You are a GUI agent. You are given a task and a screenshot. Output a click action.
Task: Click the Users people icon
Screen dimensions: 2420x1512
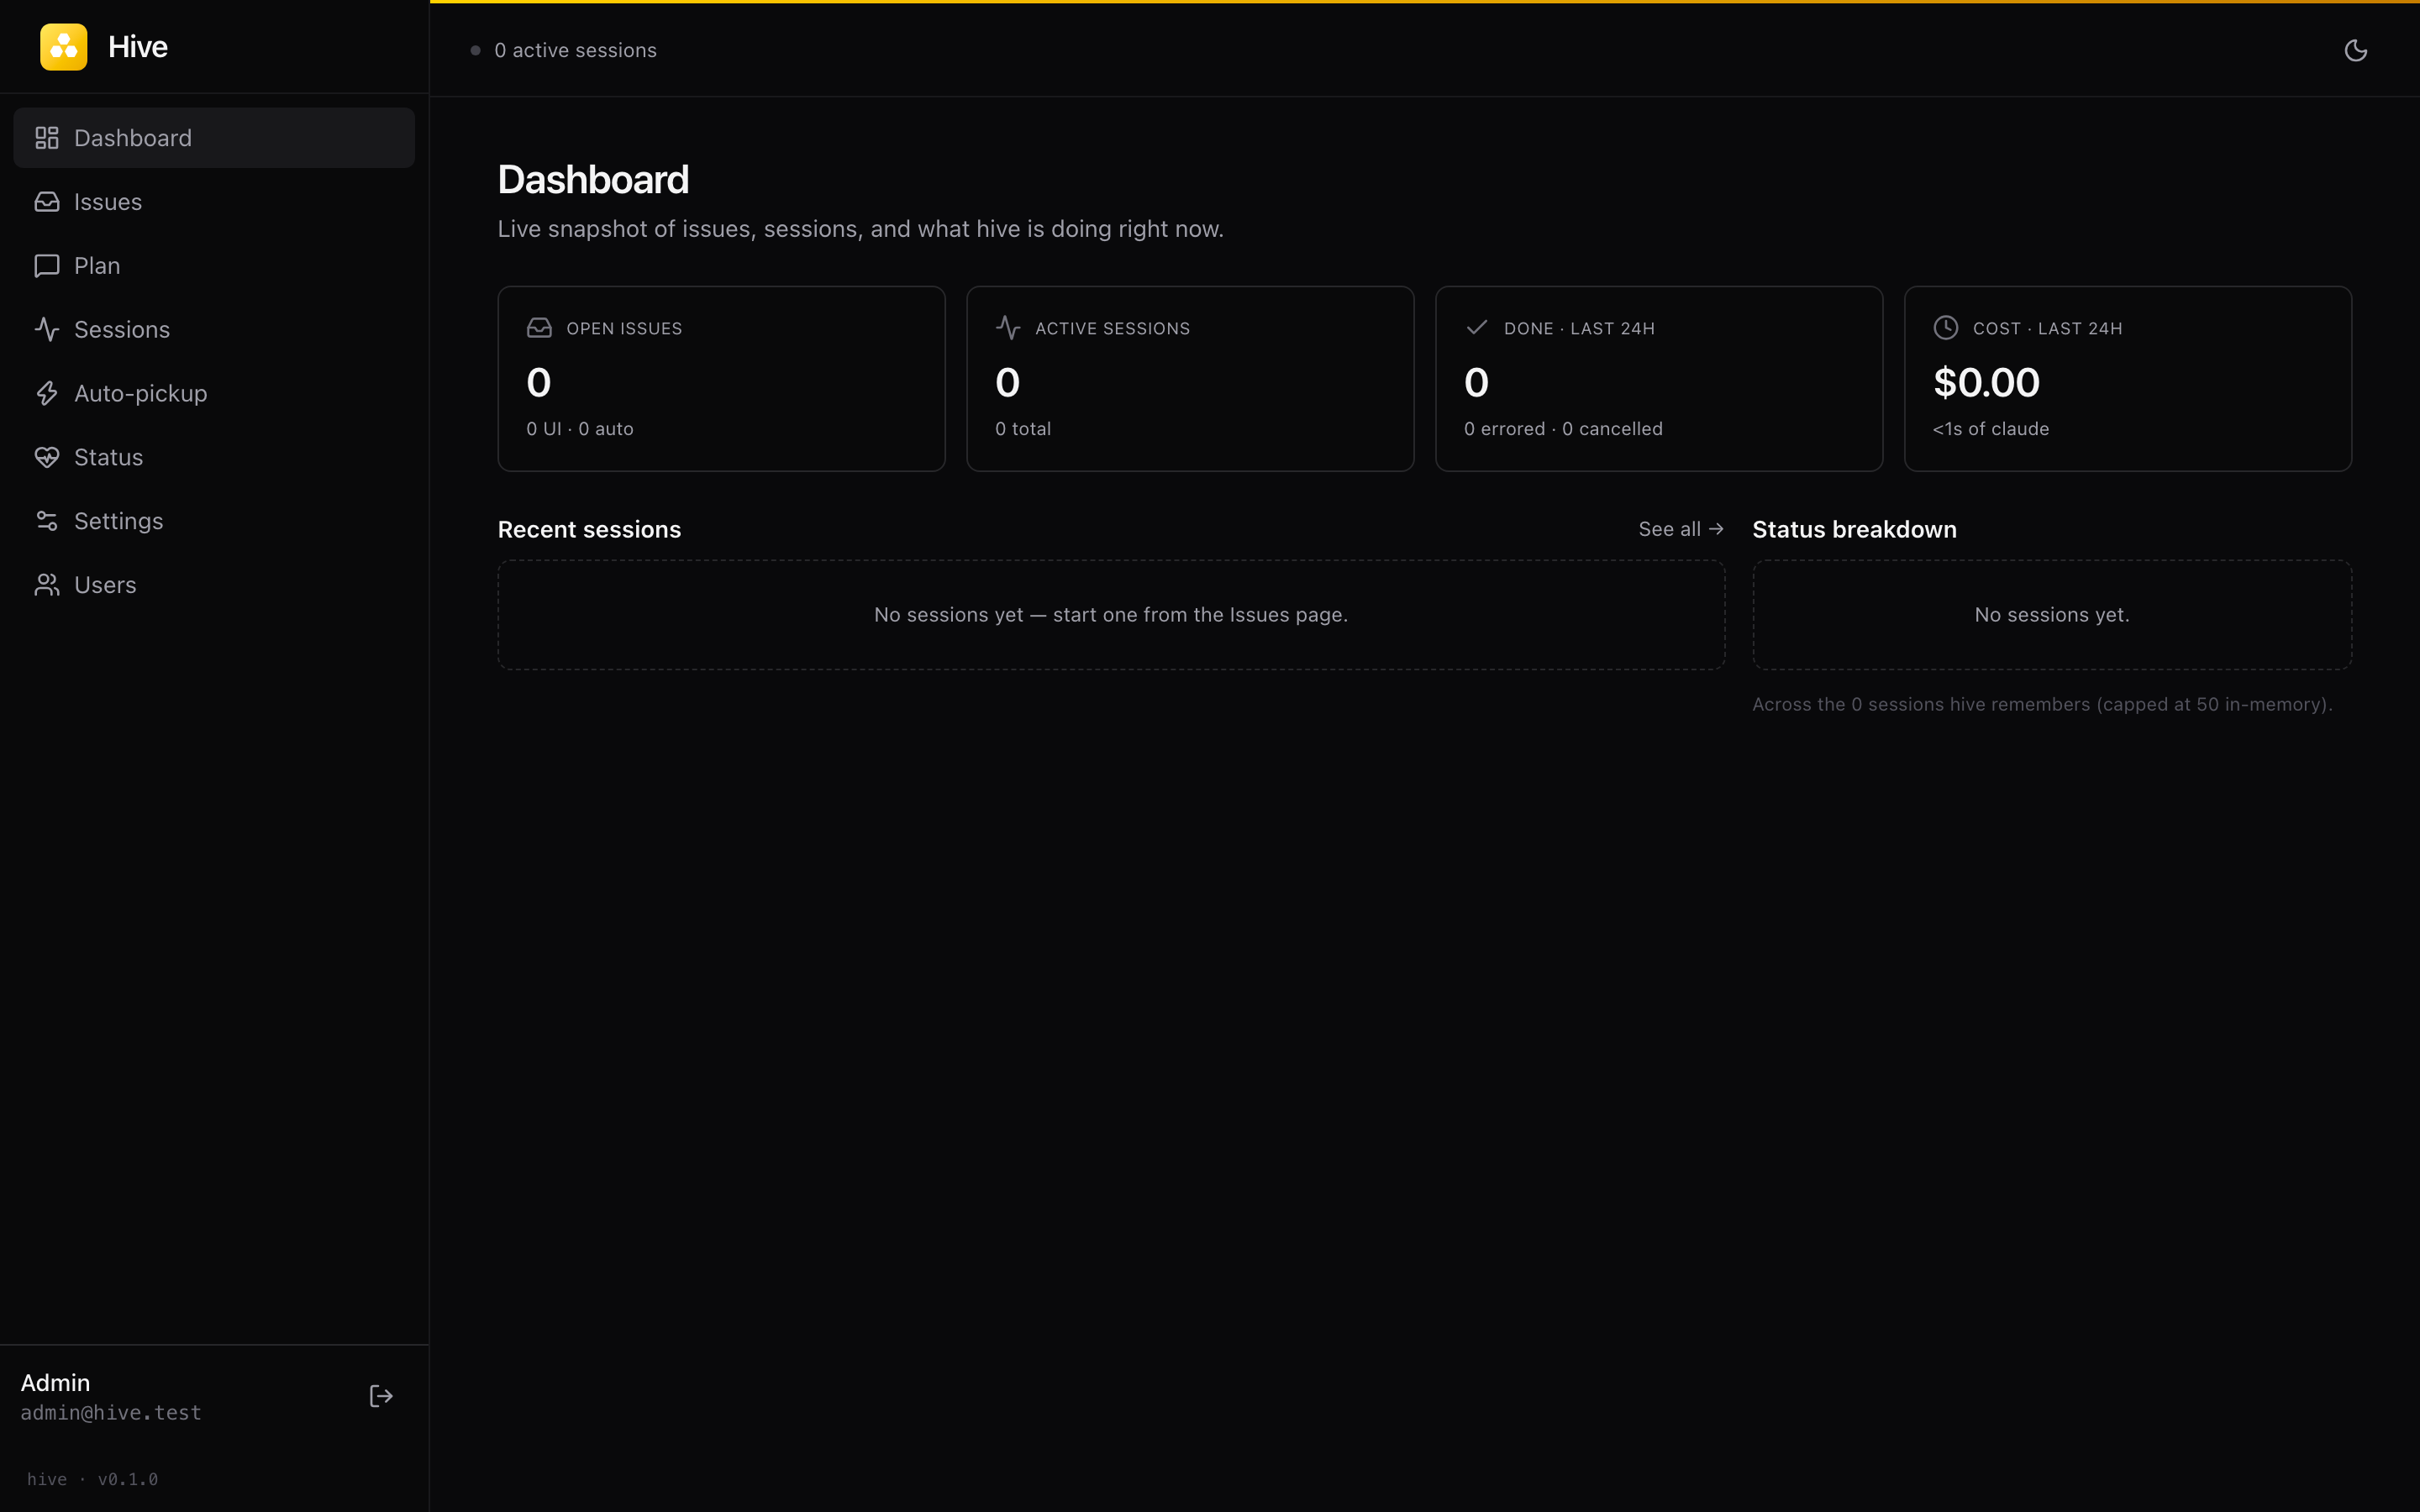click(47, 585)
